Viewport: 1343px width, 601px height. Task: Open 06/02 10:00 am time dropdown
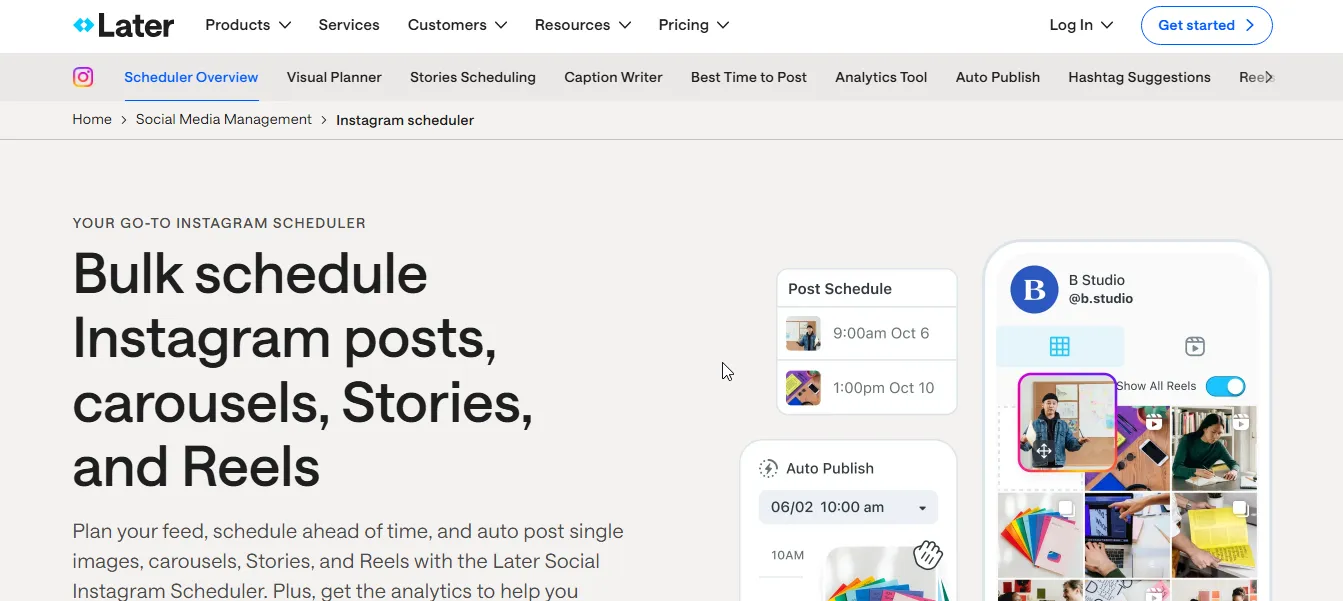(848, 507)
